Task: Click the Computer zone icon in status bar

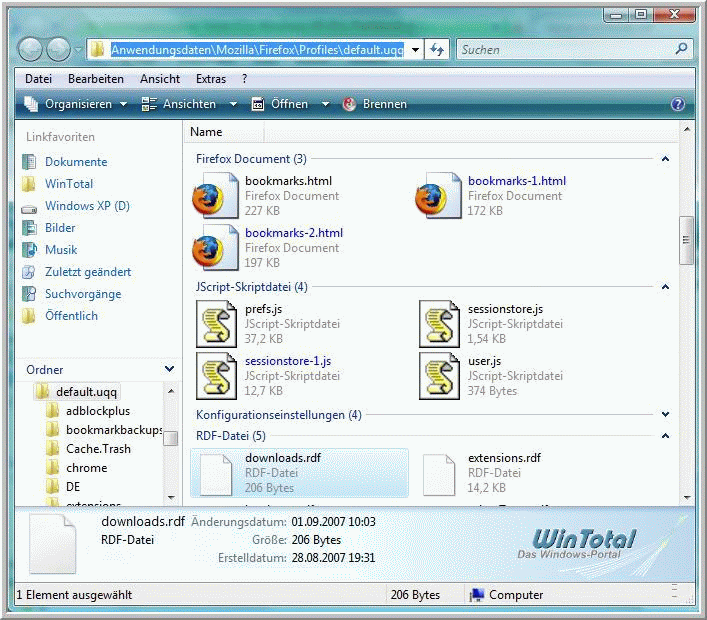Action: pyautogui.click(x=476, y=595)
